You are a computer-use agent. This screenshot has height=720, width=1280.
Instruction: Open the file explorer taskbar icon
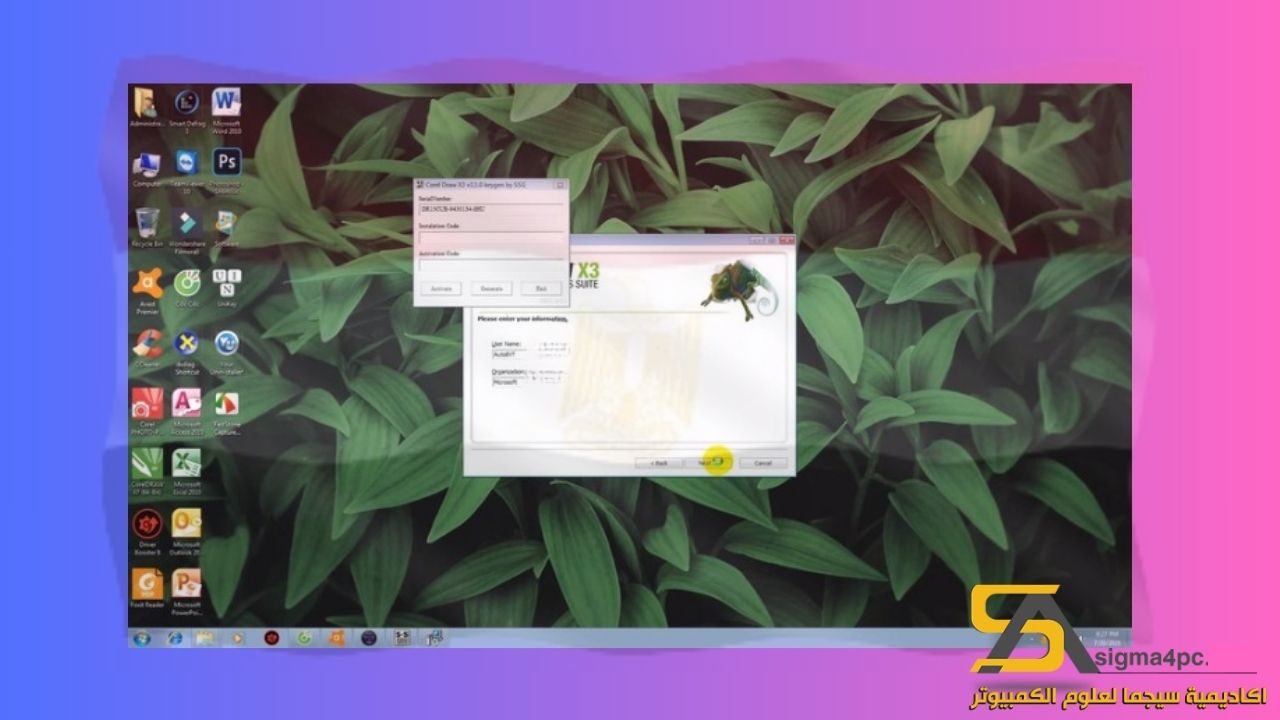click(x=206, y=637)
